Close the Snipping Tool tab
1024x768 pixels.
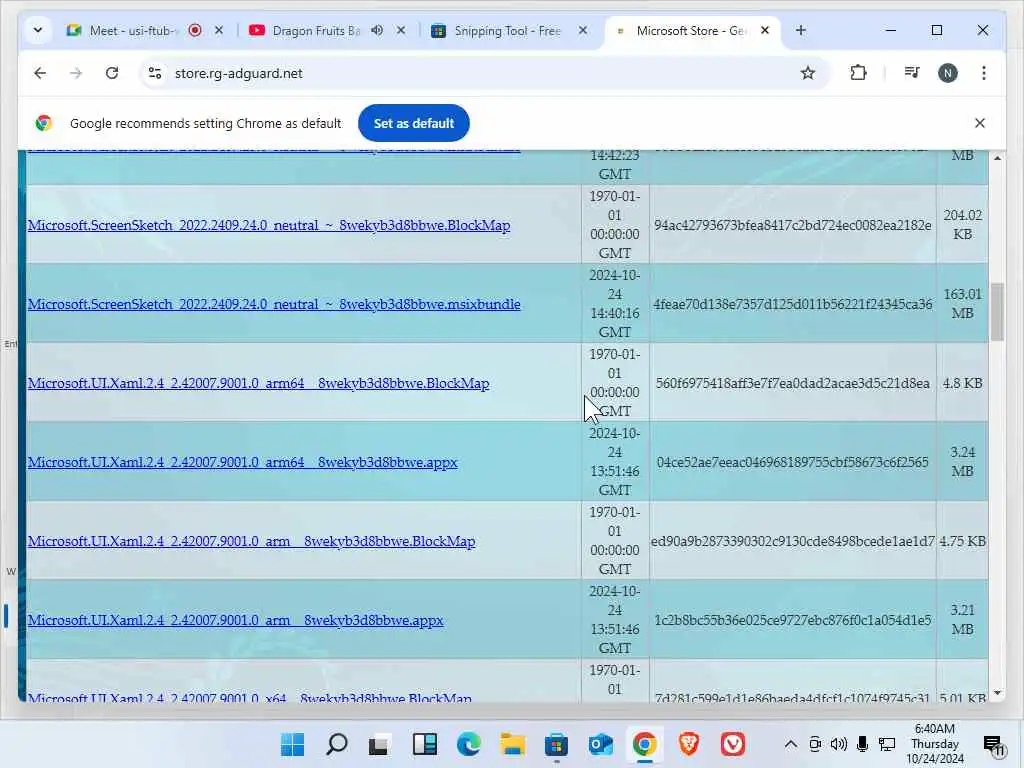(x=583, y=30)
